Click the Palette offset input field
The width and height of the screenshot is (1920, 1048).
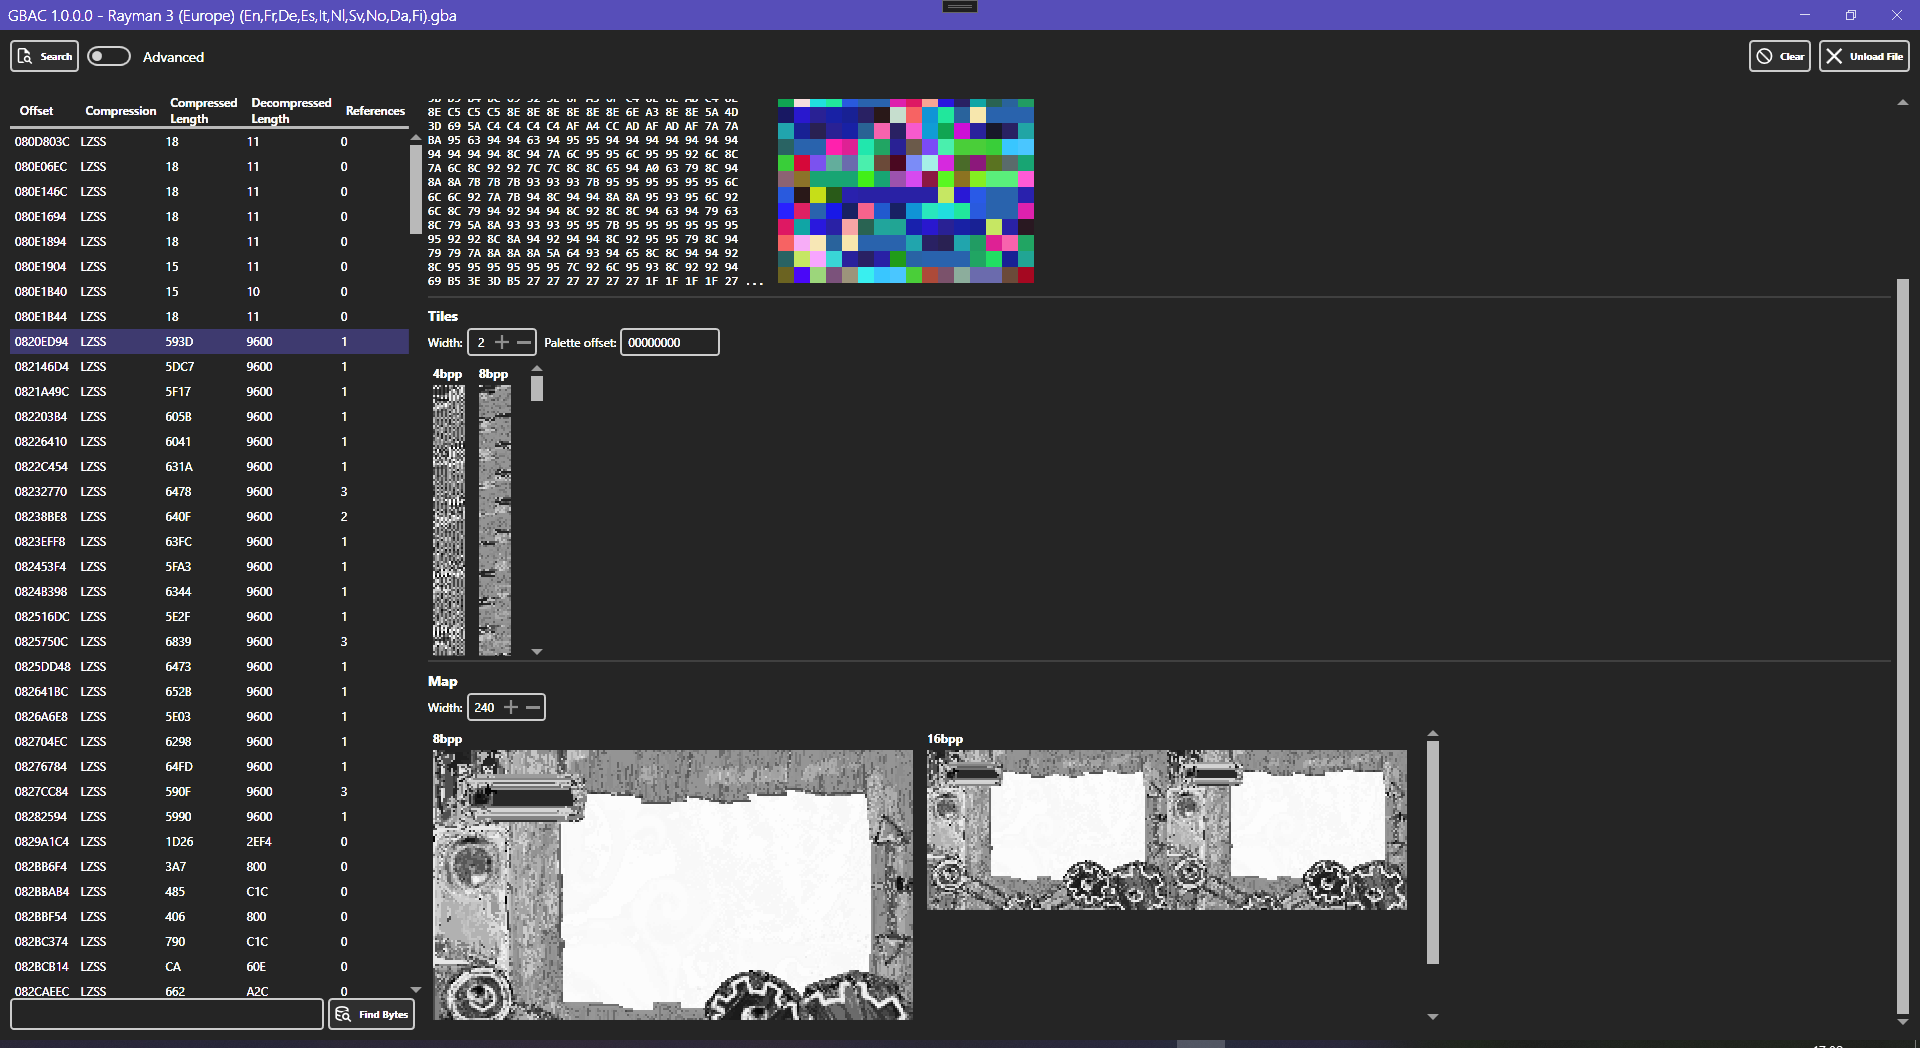click(669, 342)
